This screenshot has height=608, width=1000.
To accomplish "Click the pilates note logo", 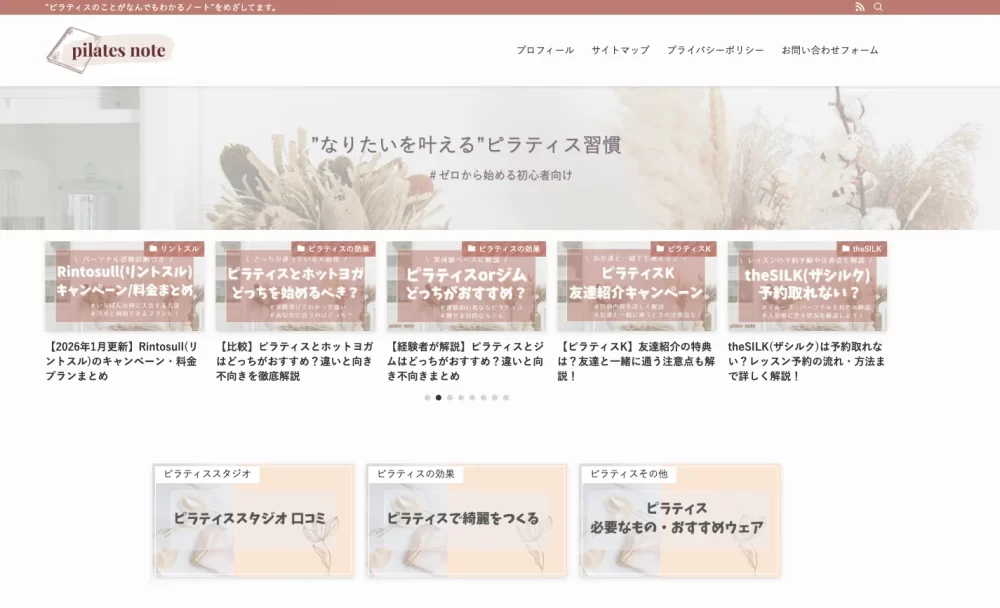I will 111,50.
